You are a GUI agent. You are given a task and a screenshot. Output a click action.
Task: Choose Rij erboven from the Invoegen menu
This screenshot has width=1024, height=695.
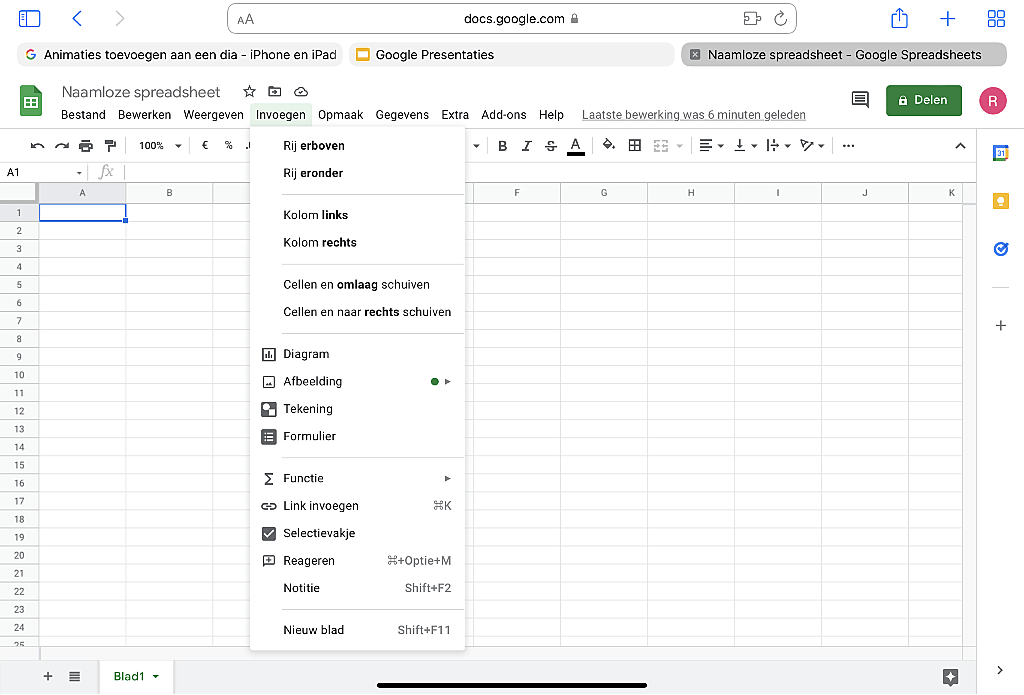[357, 146]
